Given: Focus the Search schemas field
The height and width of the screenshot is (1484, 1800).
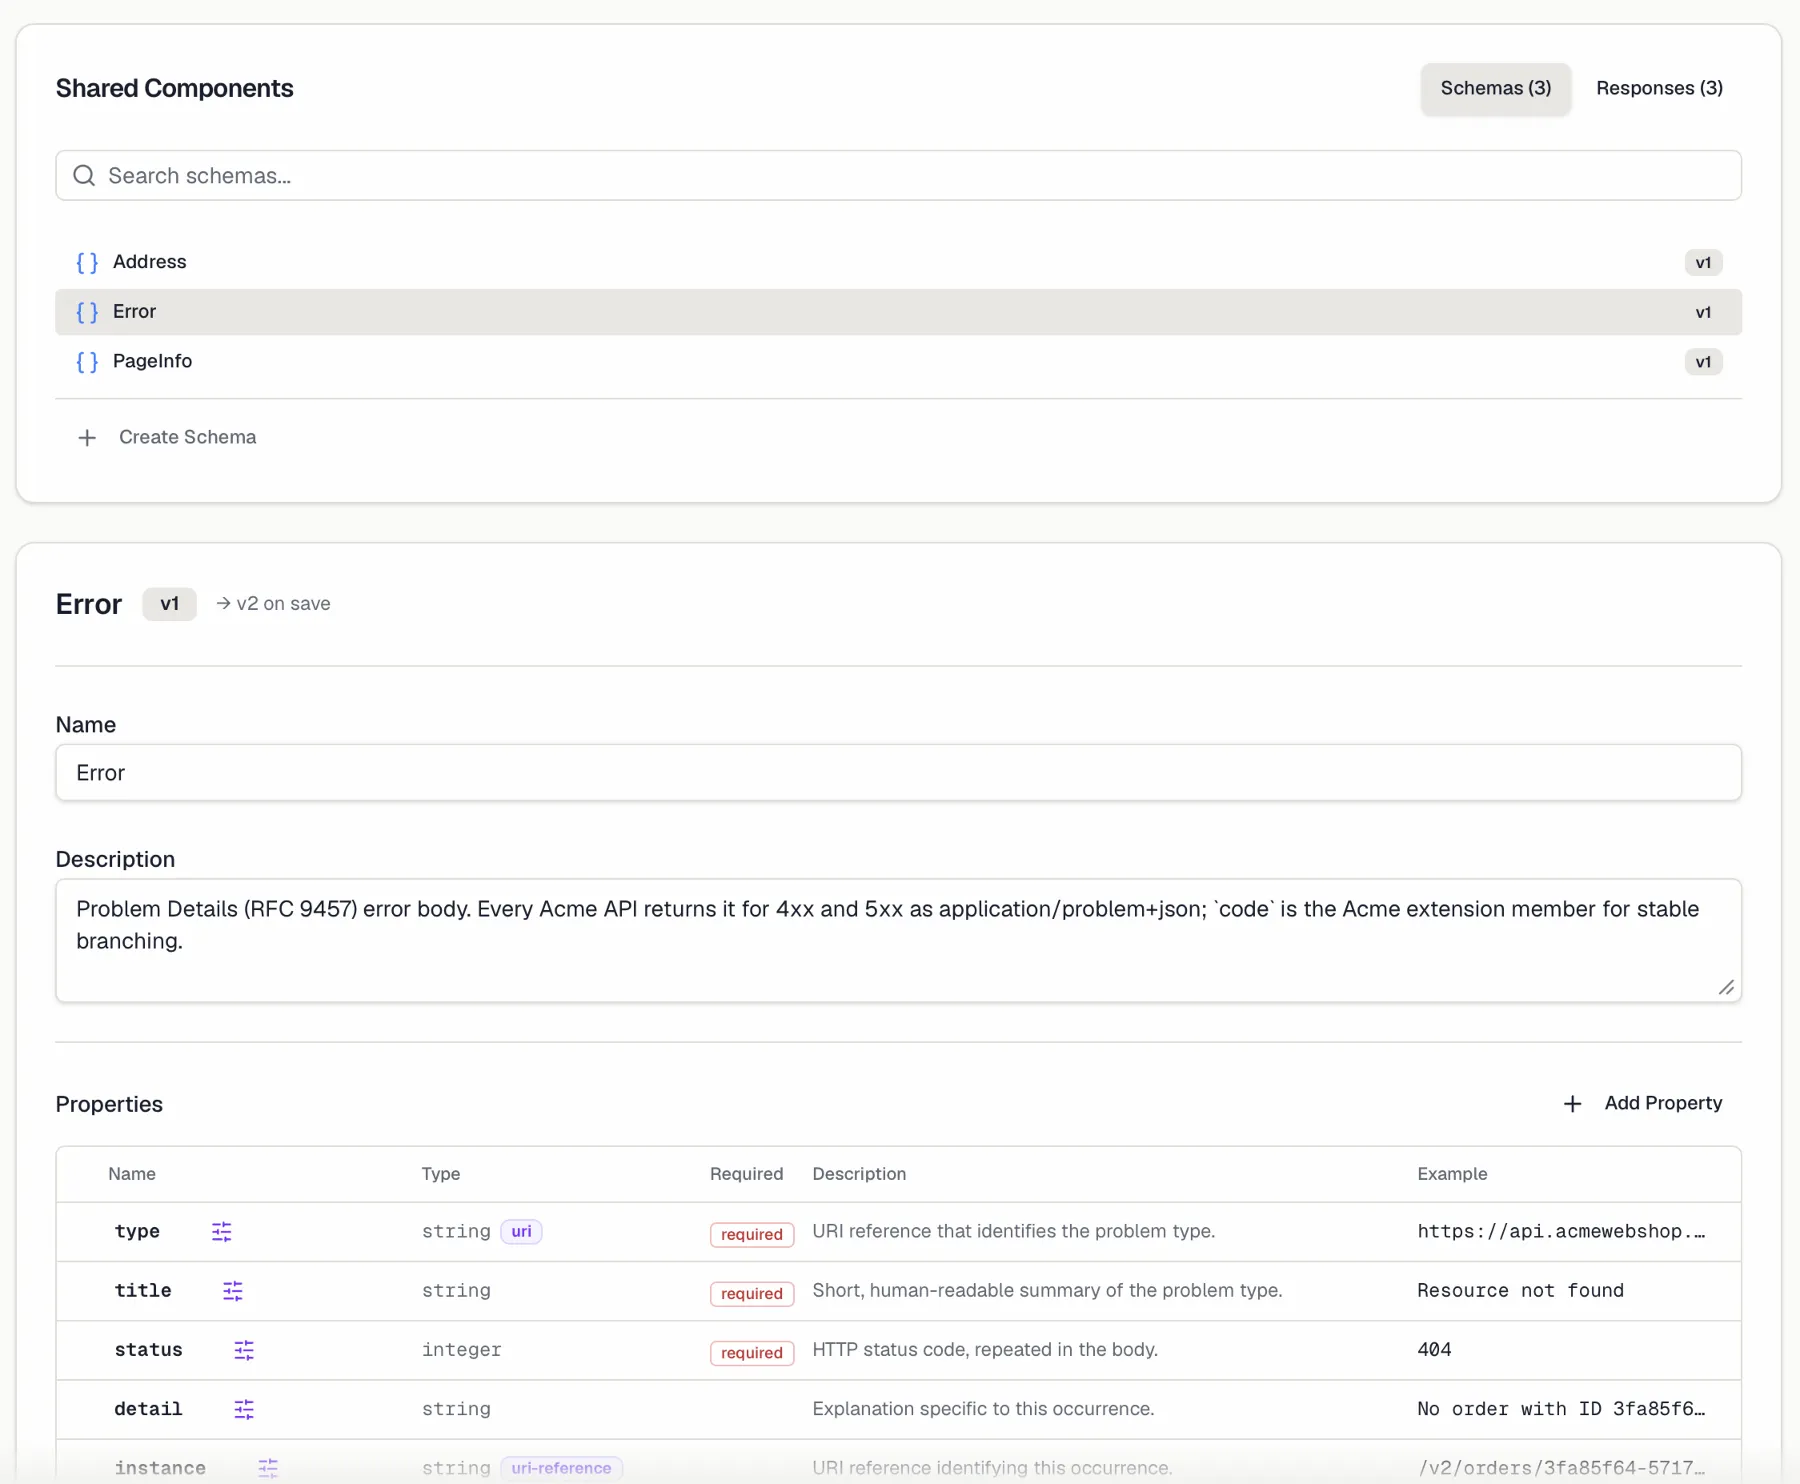Looking at the screenshot, I should (898, 176).
